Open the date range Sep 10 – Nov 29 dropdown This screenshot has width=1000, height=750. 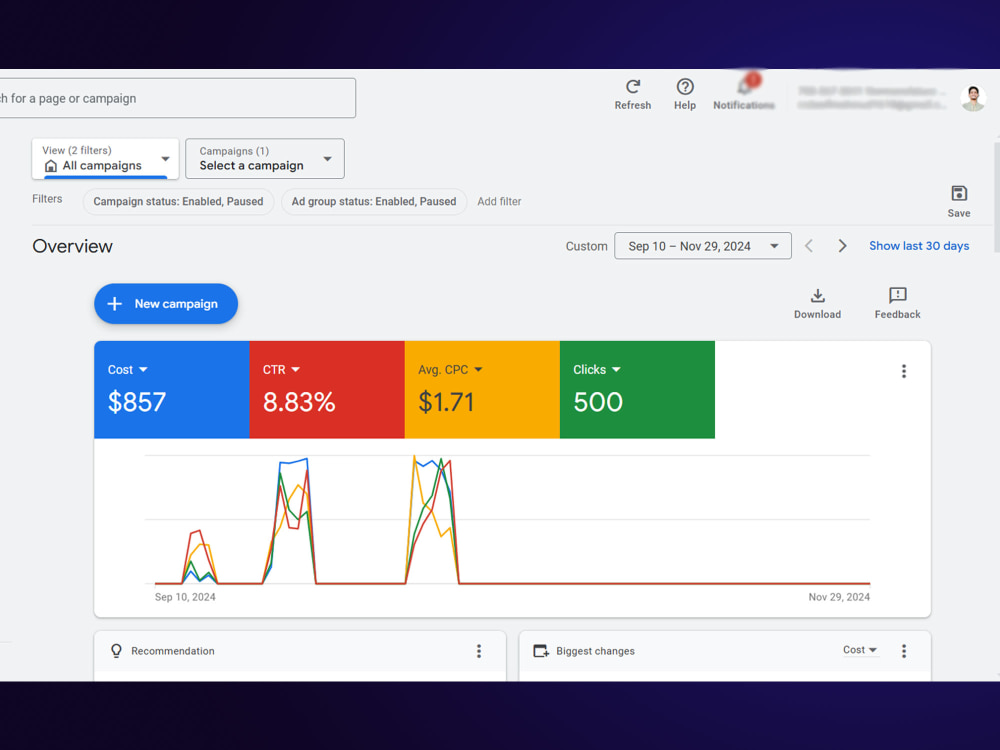pyautogui.click(x=703, y=246)
